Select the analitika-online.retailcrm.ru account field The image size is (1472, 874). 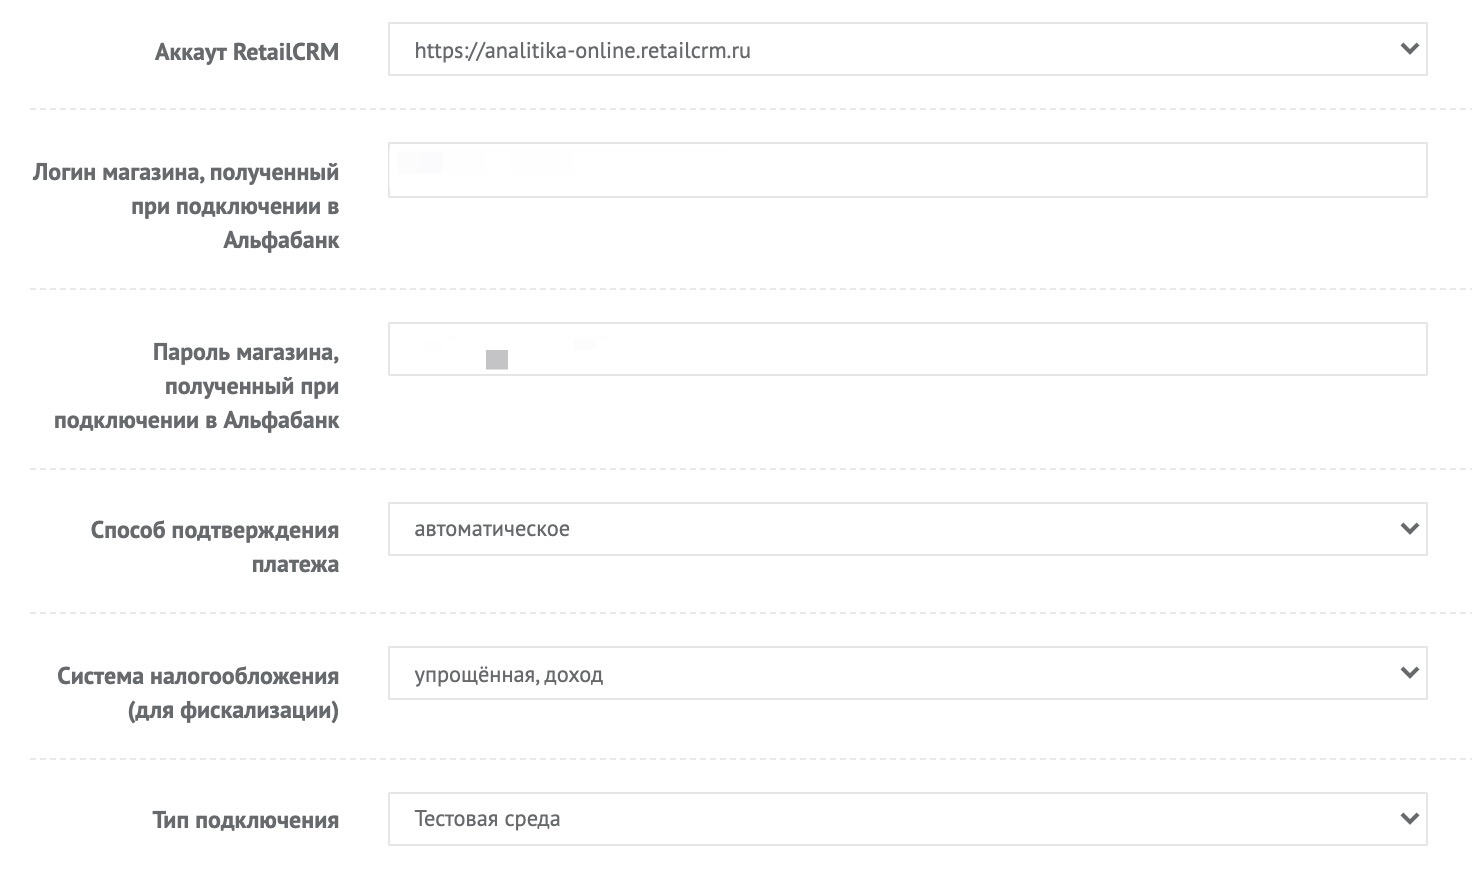pyautogui.click(x=907, y=49)
